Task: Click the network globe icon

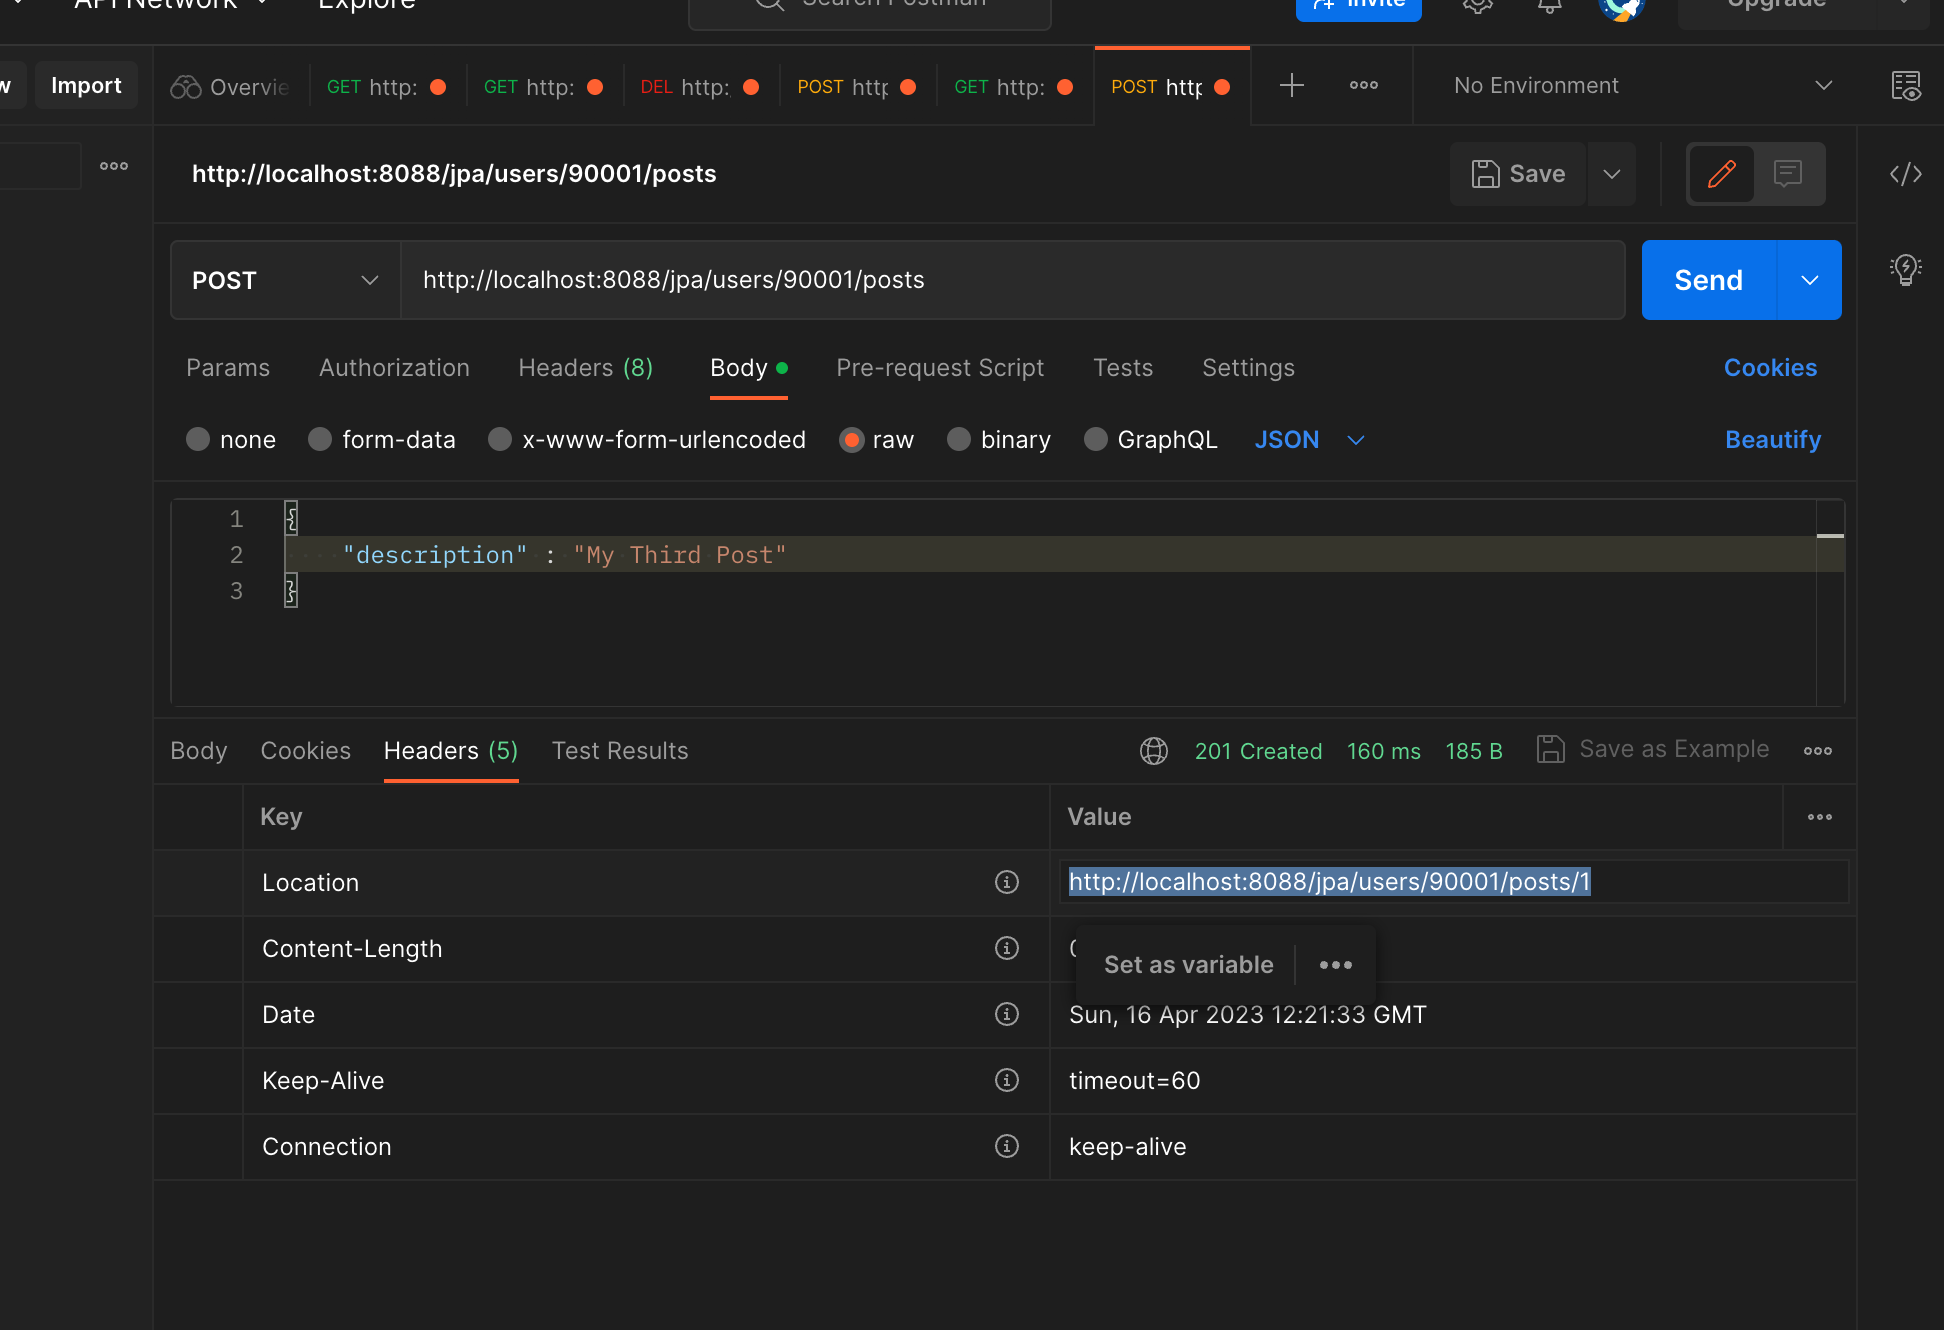Action: coord(1154,751)
